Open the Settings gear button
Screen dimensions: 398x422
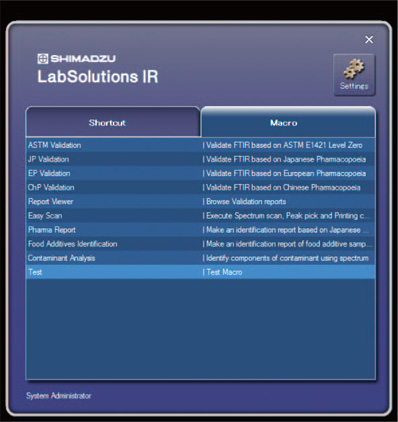tap(354, 75)
